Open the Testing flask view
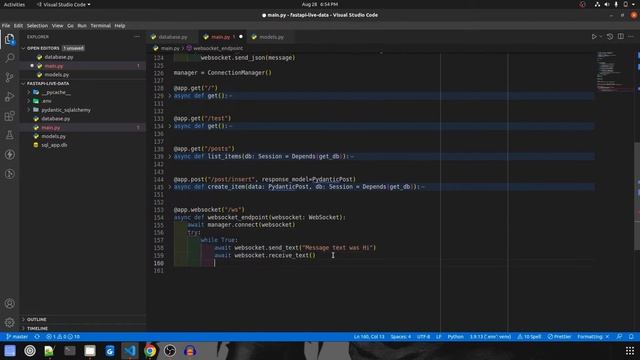The width and height of the screenshot is (640, 360). coord(9,135)
